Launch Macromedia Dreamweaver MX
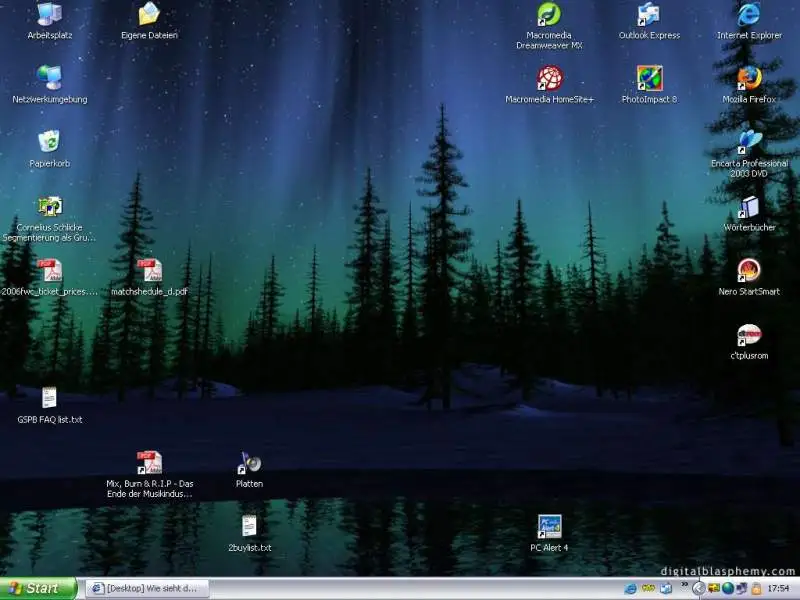 [549, 15]
